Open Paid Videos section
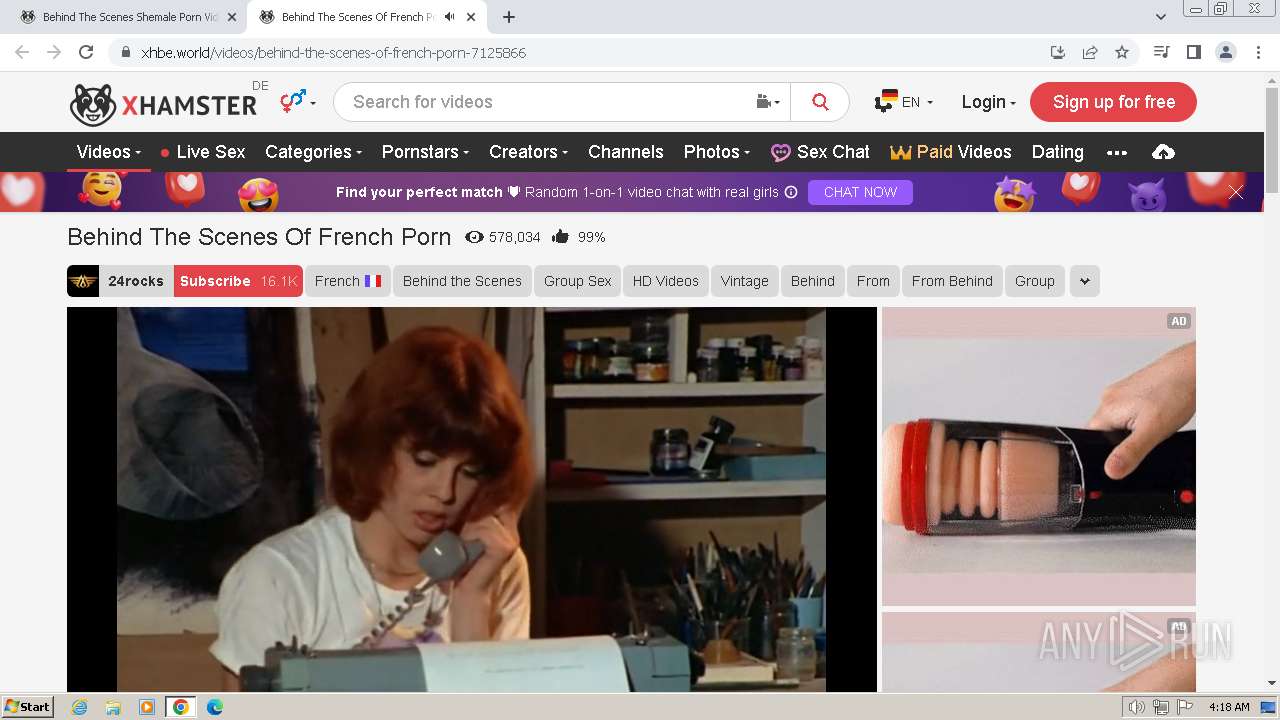 [950, 152]
